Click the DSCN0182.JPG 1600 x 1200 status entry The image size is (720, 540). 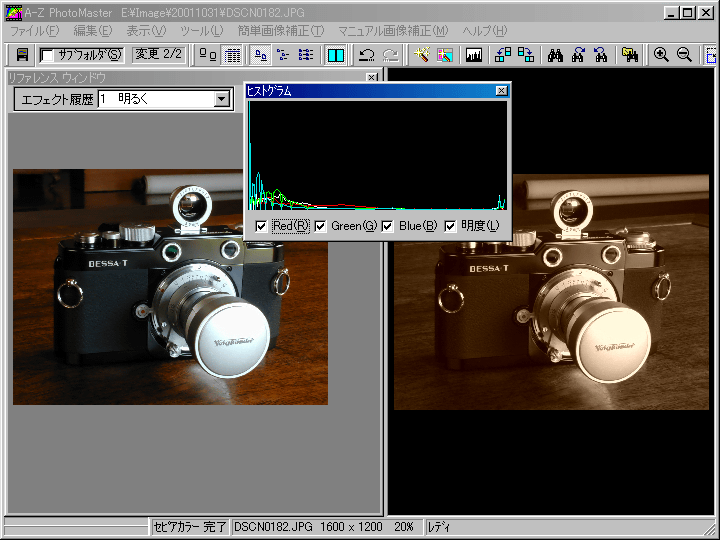[x=308, y=527]
